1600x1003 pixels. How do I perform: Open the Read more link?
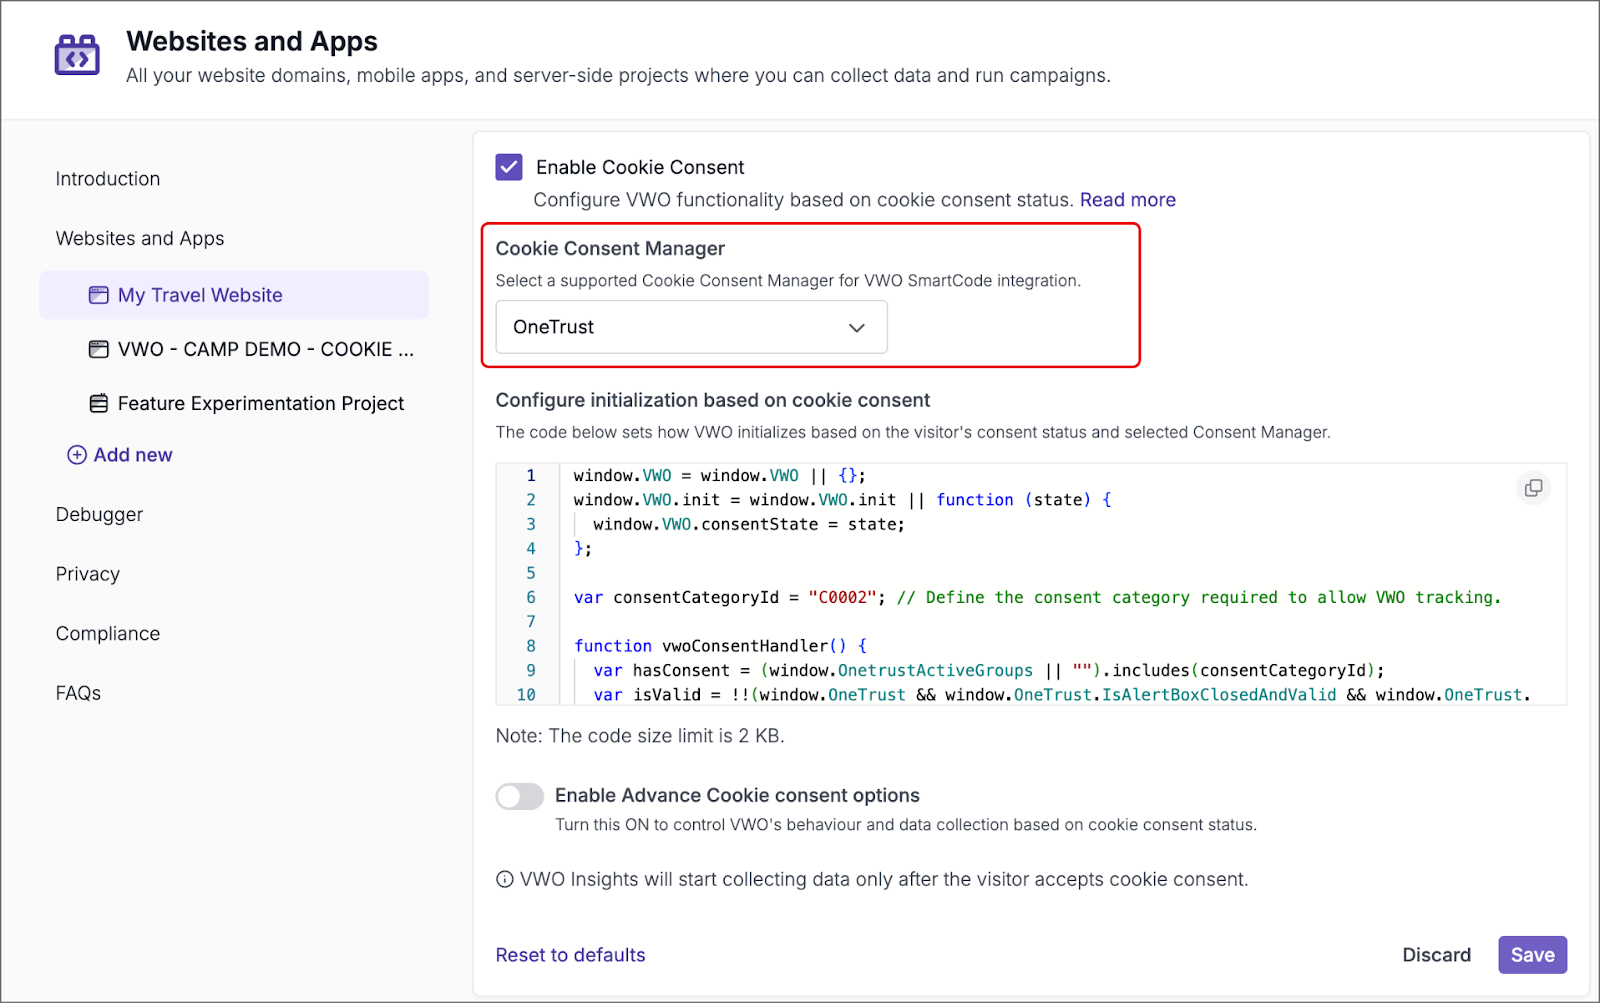tap(1127, 200)
